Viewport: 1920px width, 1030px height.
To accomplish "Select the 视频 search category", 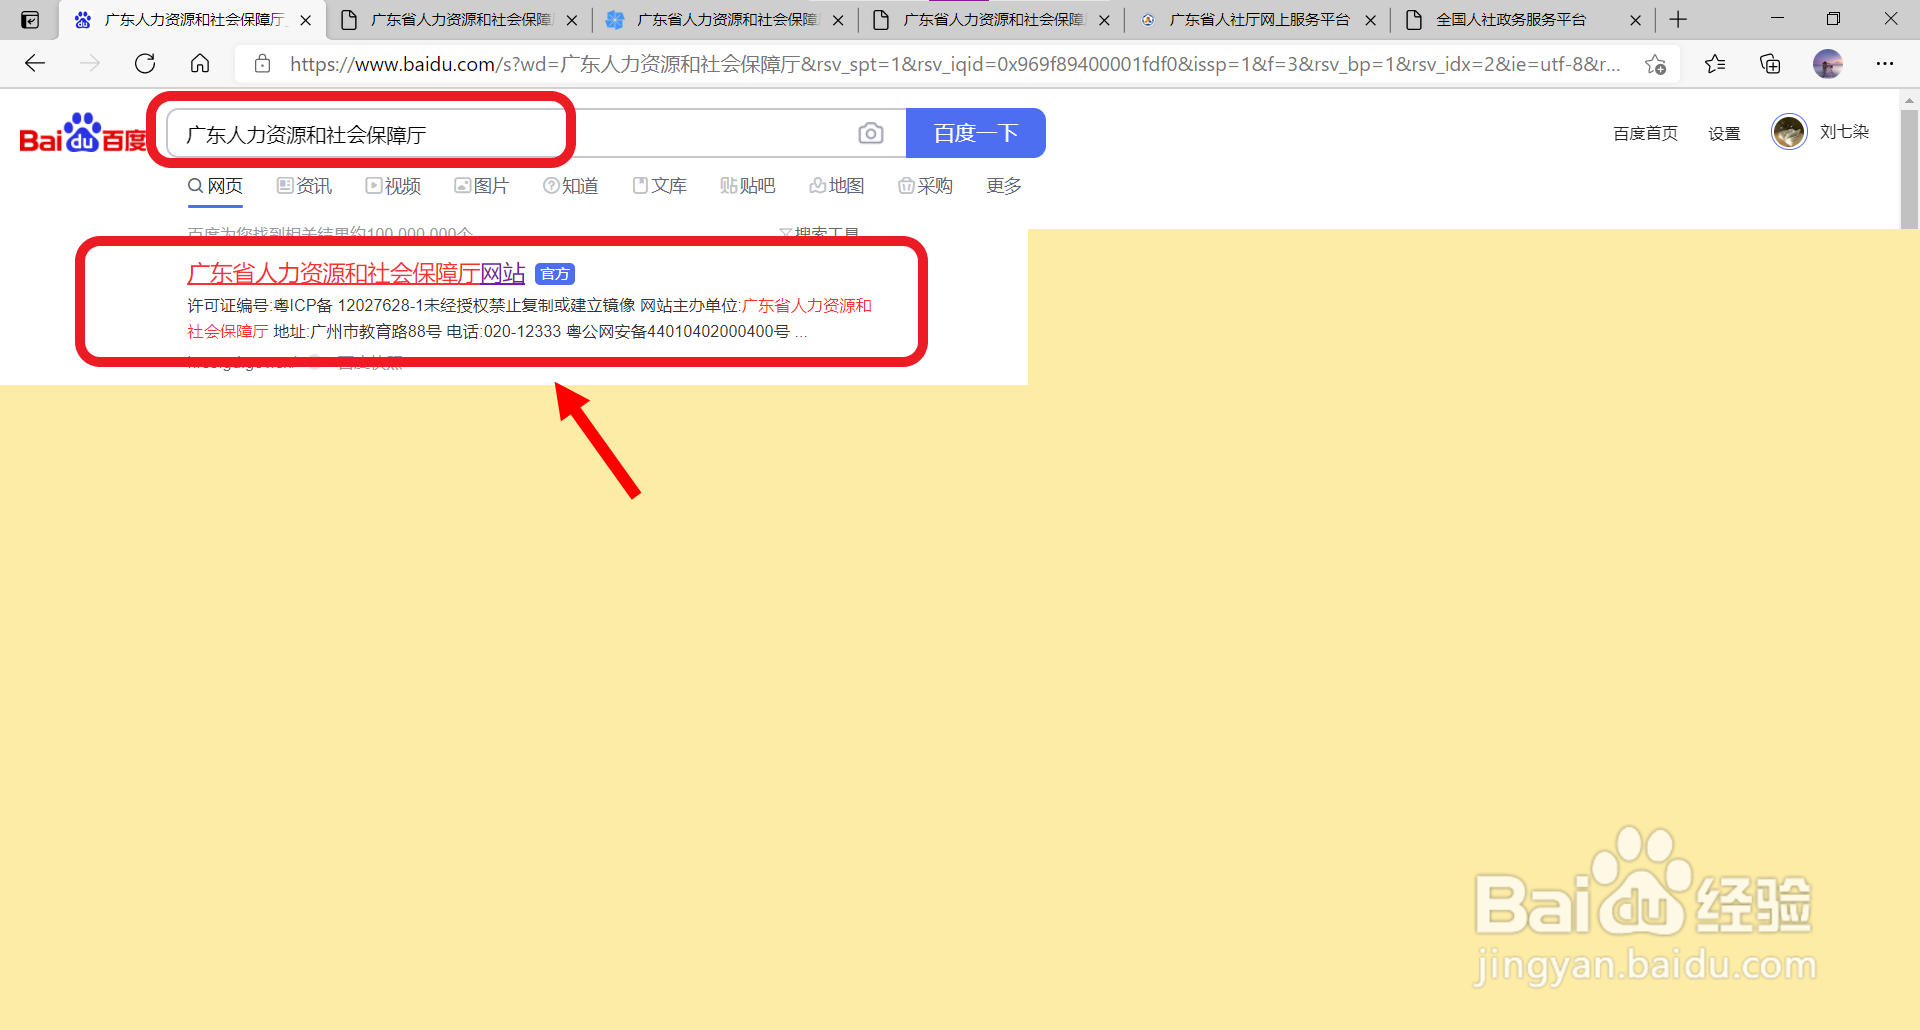I will point(393,186).
